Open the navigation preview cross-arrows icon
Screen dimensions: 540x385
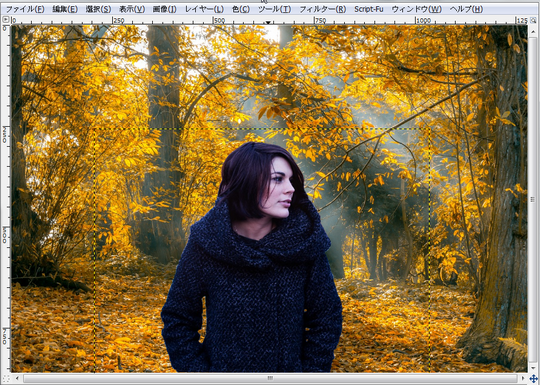point(533,379)
